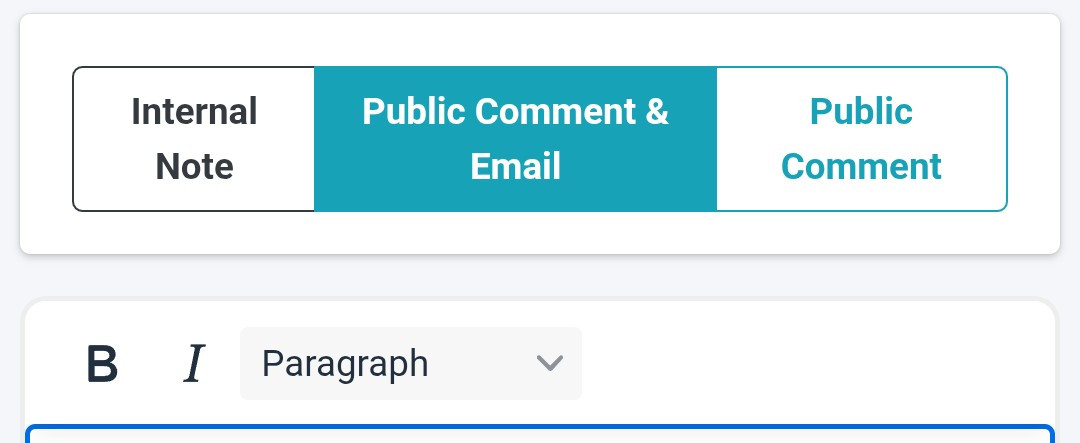This screenshot has height=443, width=1080.
Task: Click the Paragraph dropdown chevron arrow
Action: (549, 363)
